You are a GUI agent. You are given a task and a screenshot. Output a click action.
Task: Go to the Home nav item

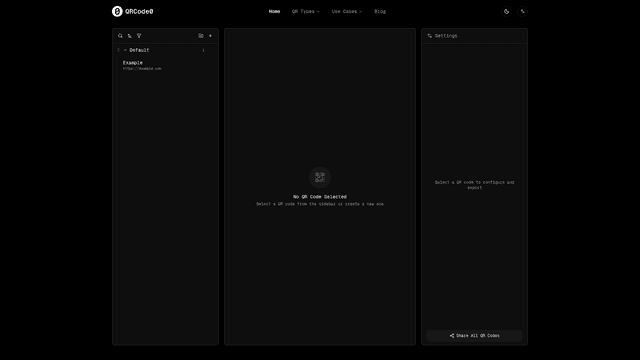tap(274, 11)
